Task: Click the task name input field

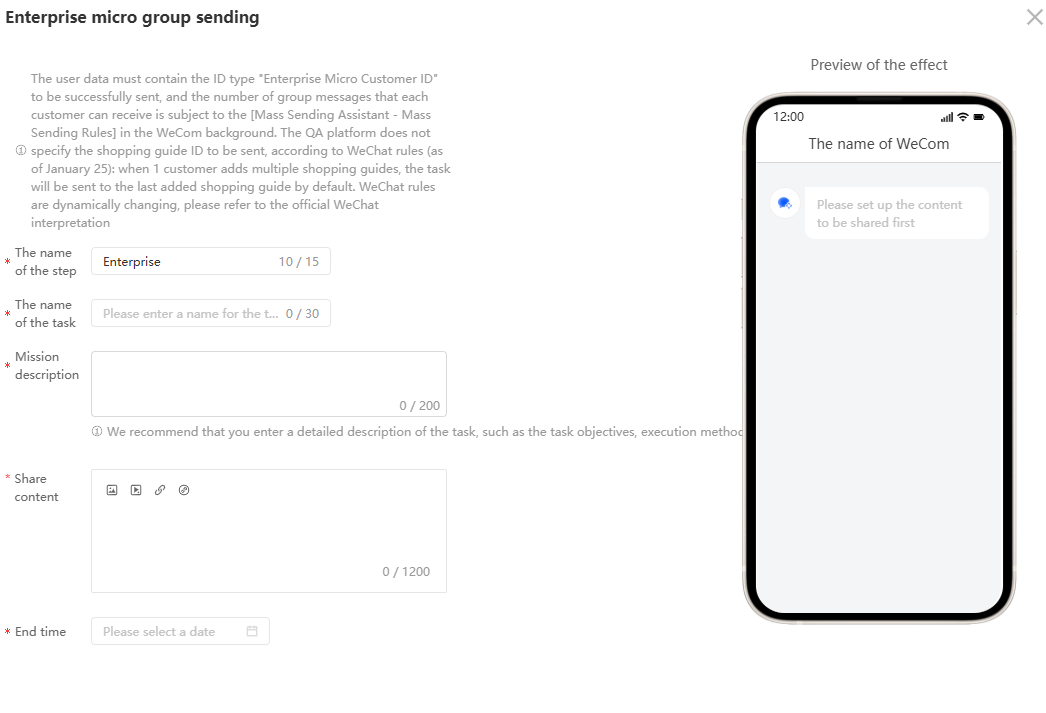Action: point(190,314)
